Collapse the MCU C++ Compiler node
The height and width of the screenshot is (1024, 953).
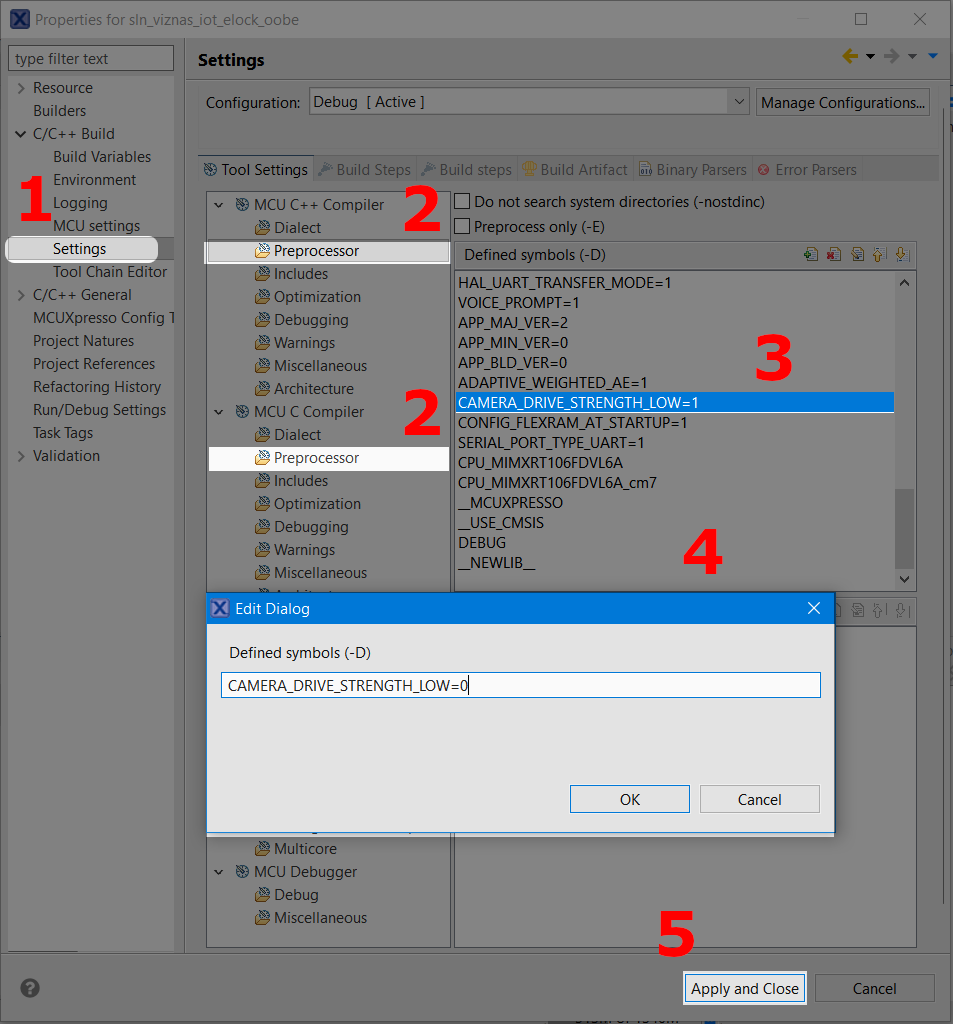(x=220, y=205)
